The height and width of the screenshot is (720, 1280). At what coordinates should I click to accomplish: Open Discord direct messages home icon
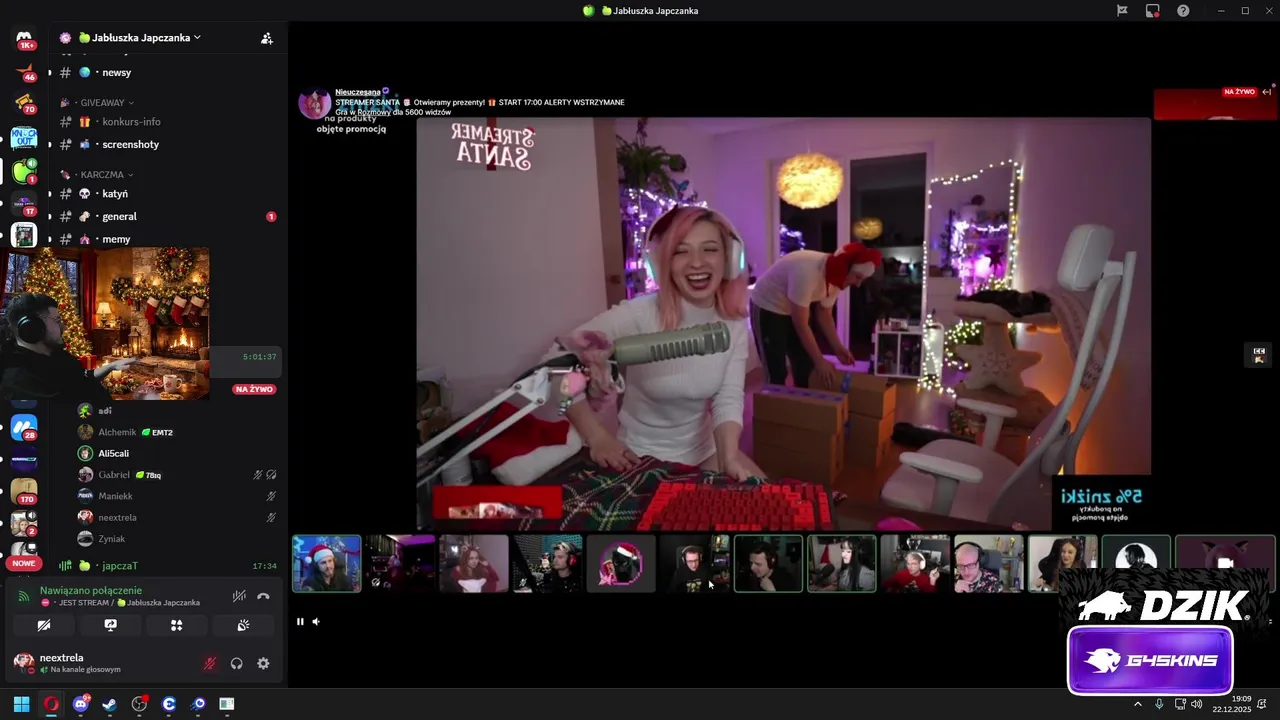[x=24, y=39]
